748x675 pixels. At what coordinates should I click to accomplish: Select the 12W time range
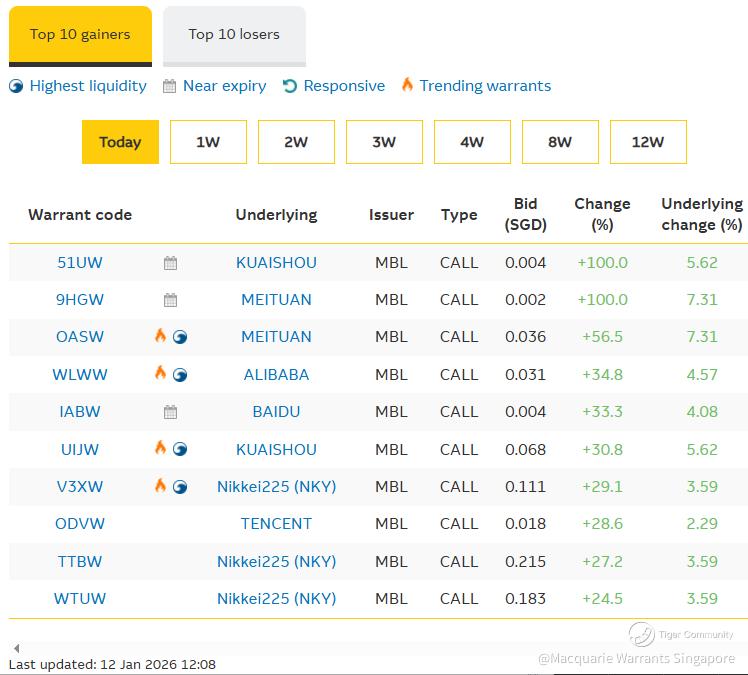[648, 142]
